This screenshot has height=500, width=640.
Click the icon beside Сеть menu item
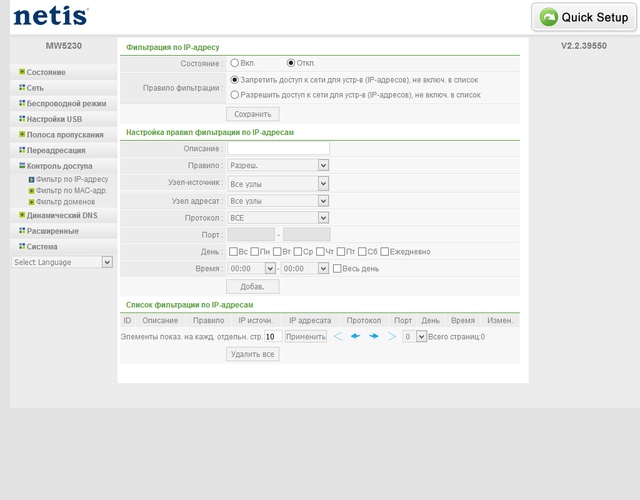pyautogui.click(x=22, y=87)
